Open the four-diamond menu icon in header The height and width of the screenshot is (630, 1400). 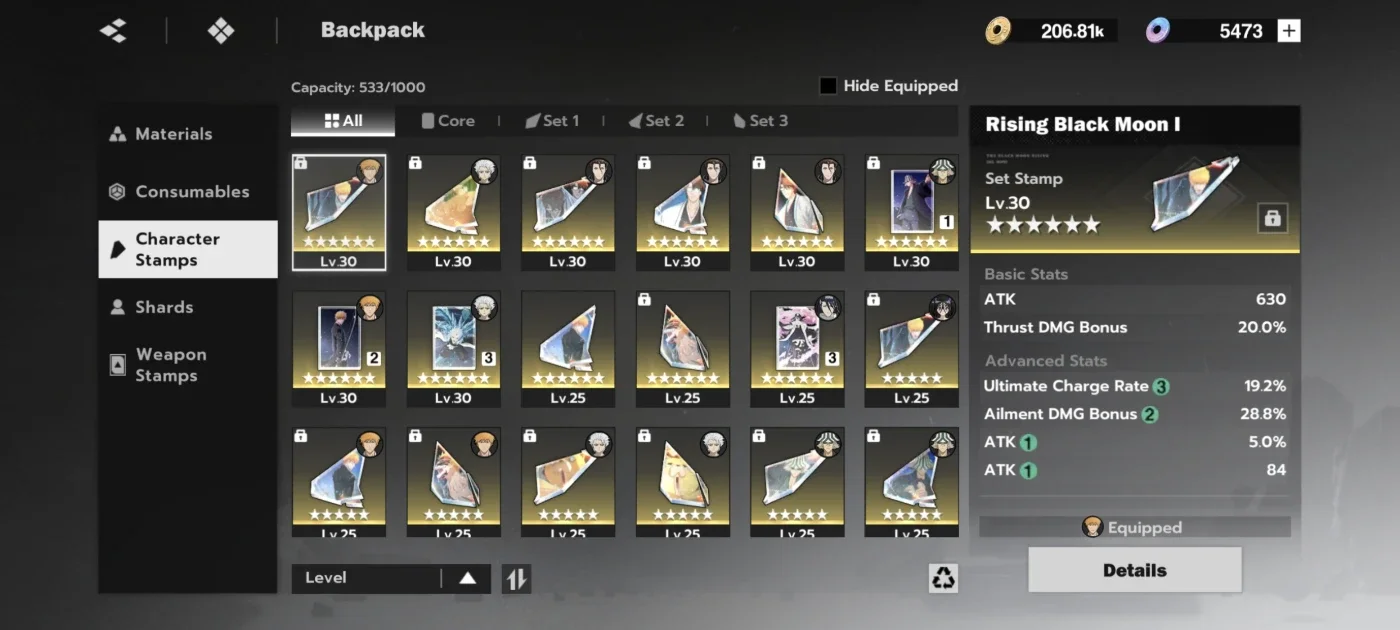[x=221, y=31]
